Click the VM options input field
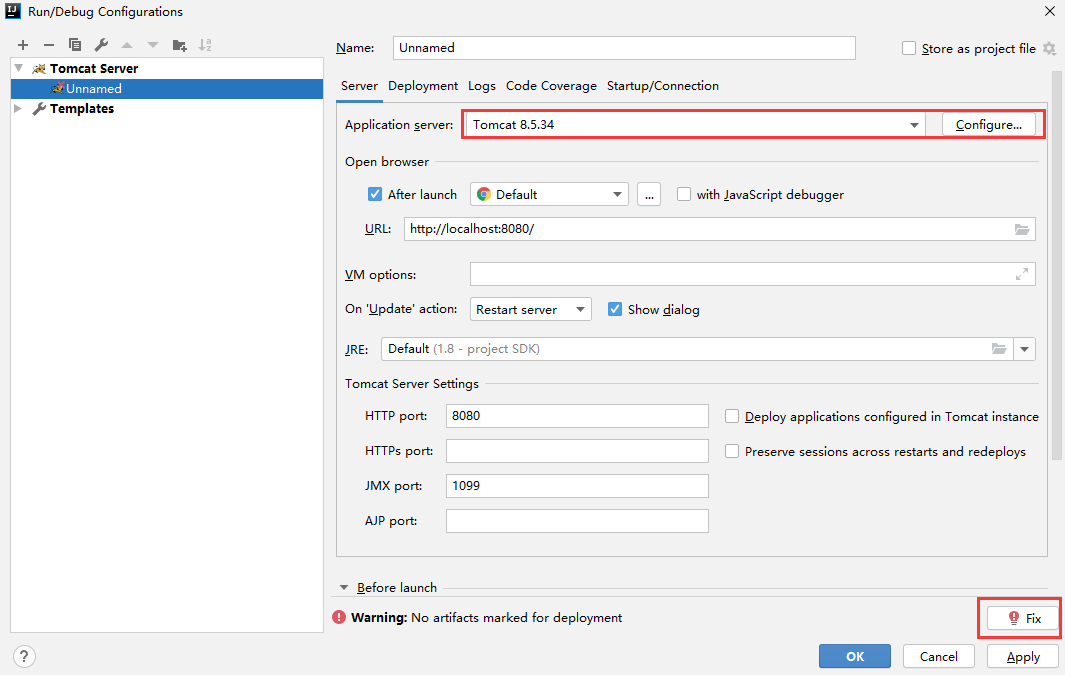This screenshot has height=675, width=1065. click(753, 274)
